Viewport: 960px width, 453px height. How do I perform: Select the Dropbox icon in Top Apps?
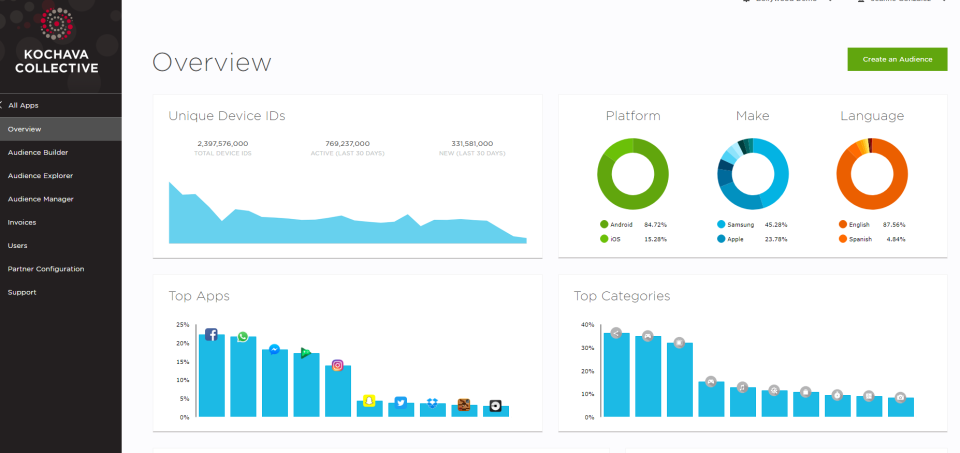[x=432, y=403]
